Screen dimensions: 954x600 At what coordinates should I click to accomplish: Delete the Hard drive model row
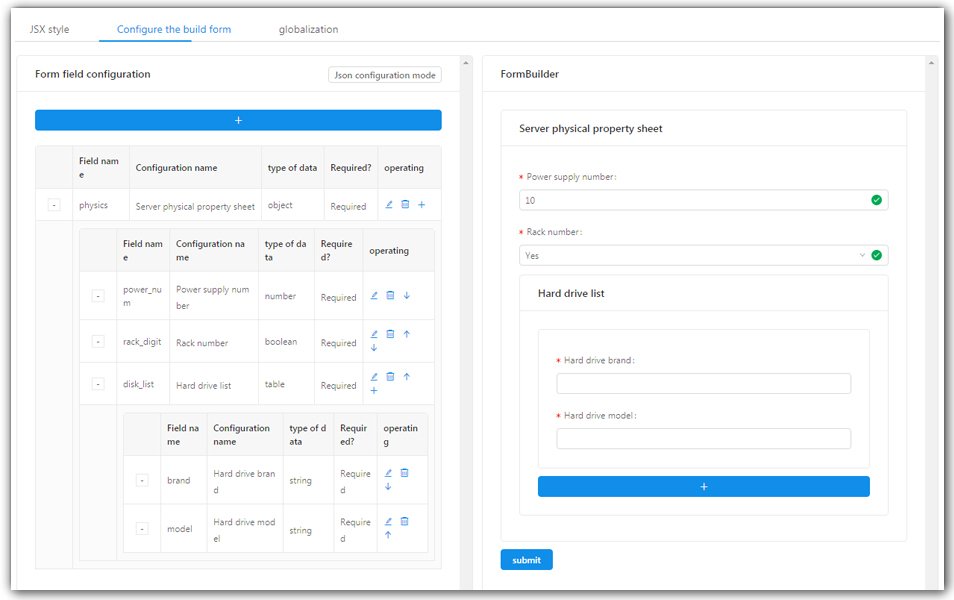point(404,522)
